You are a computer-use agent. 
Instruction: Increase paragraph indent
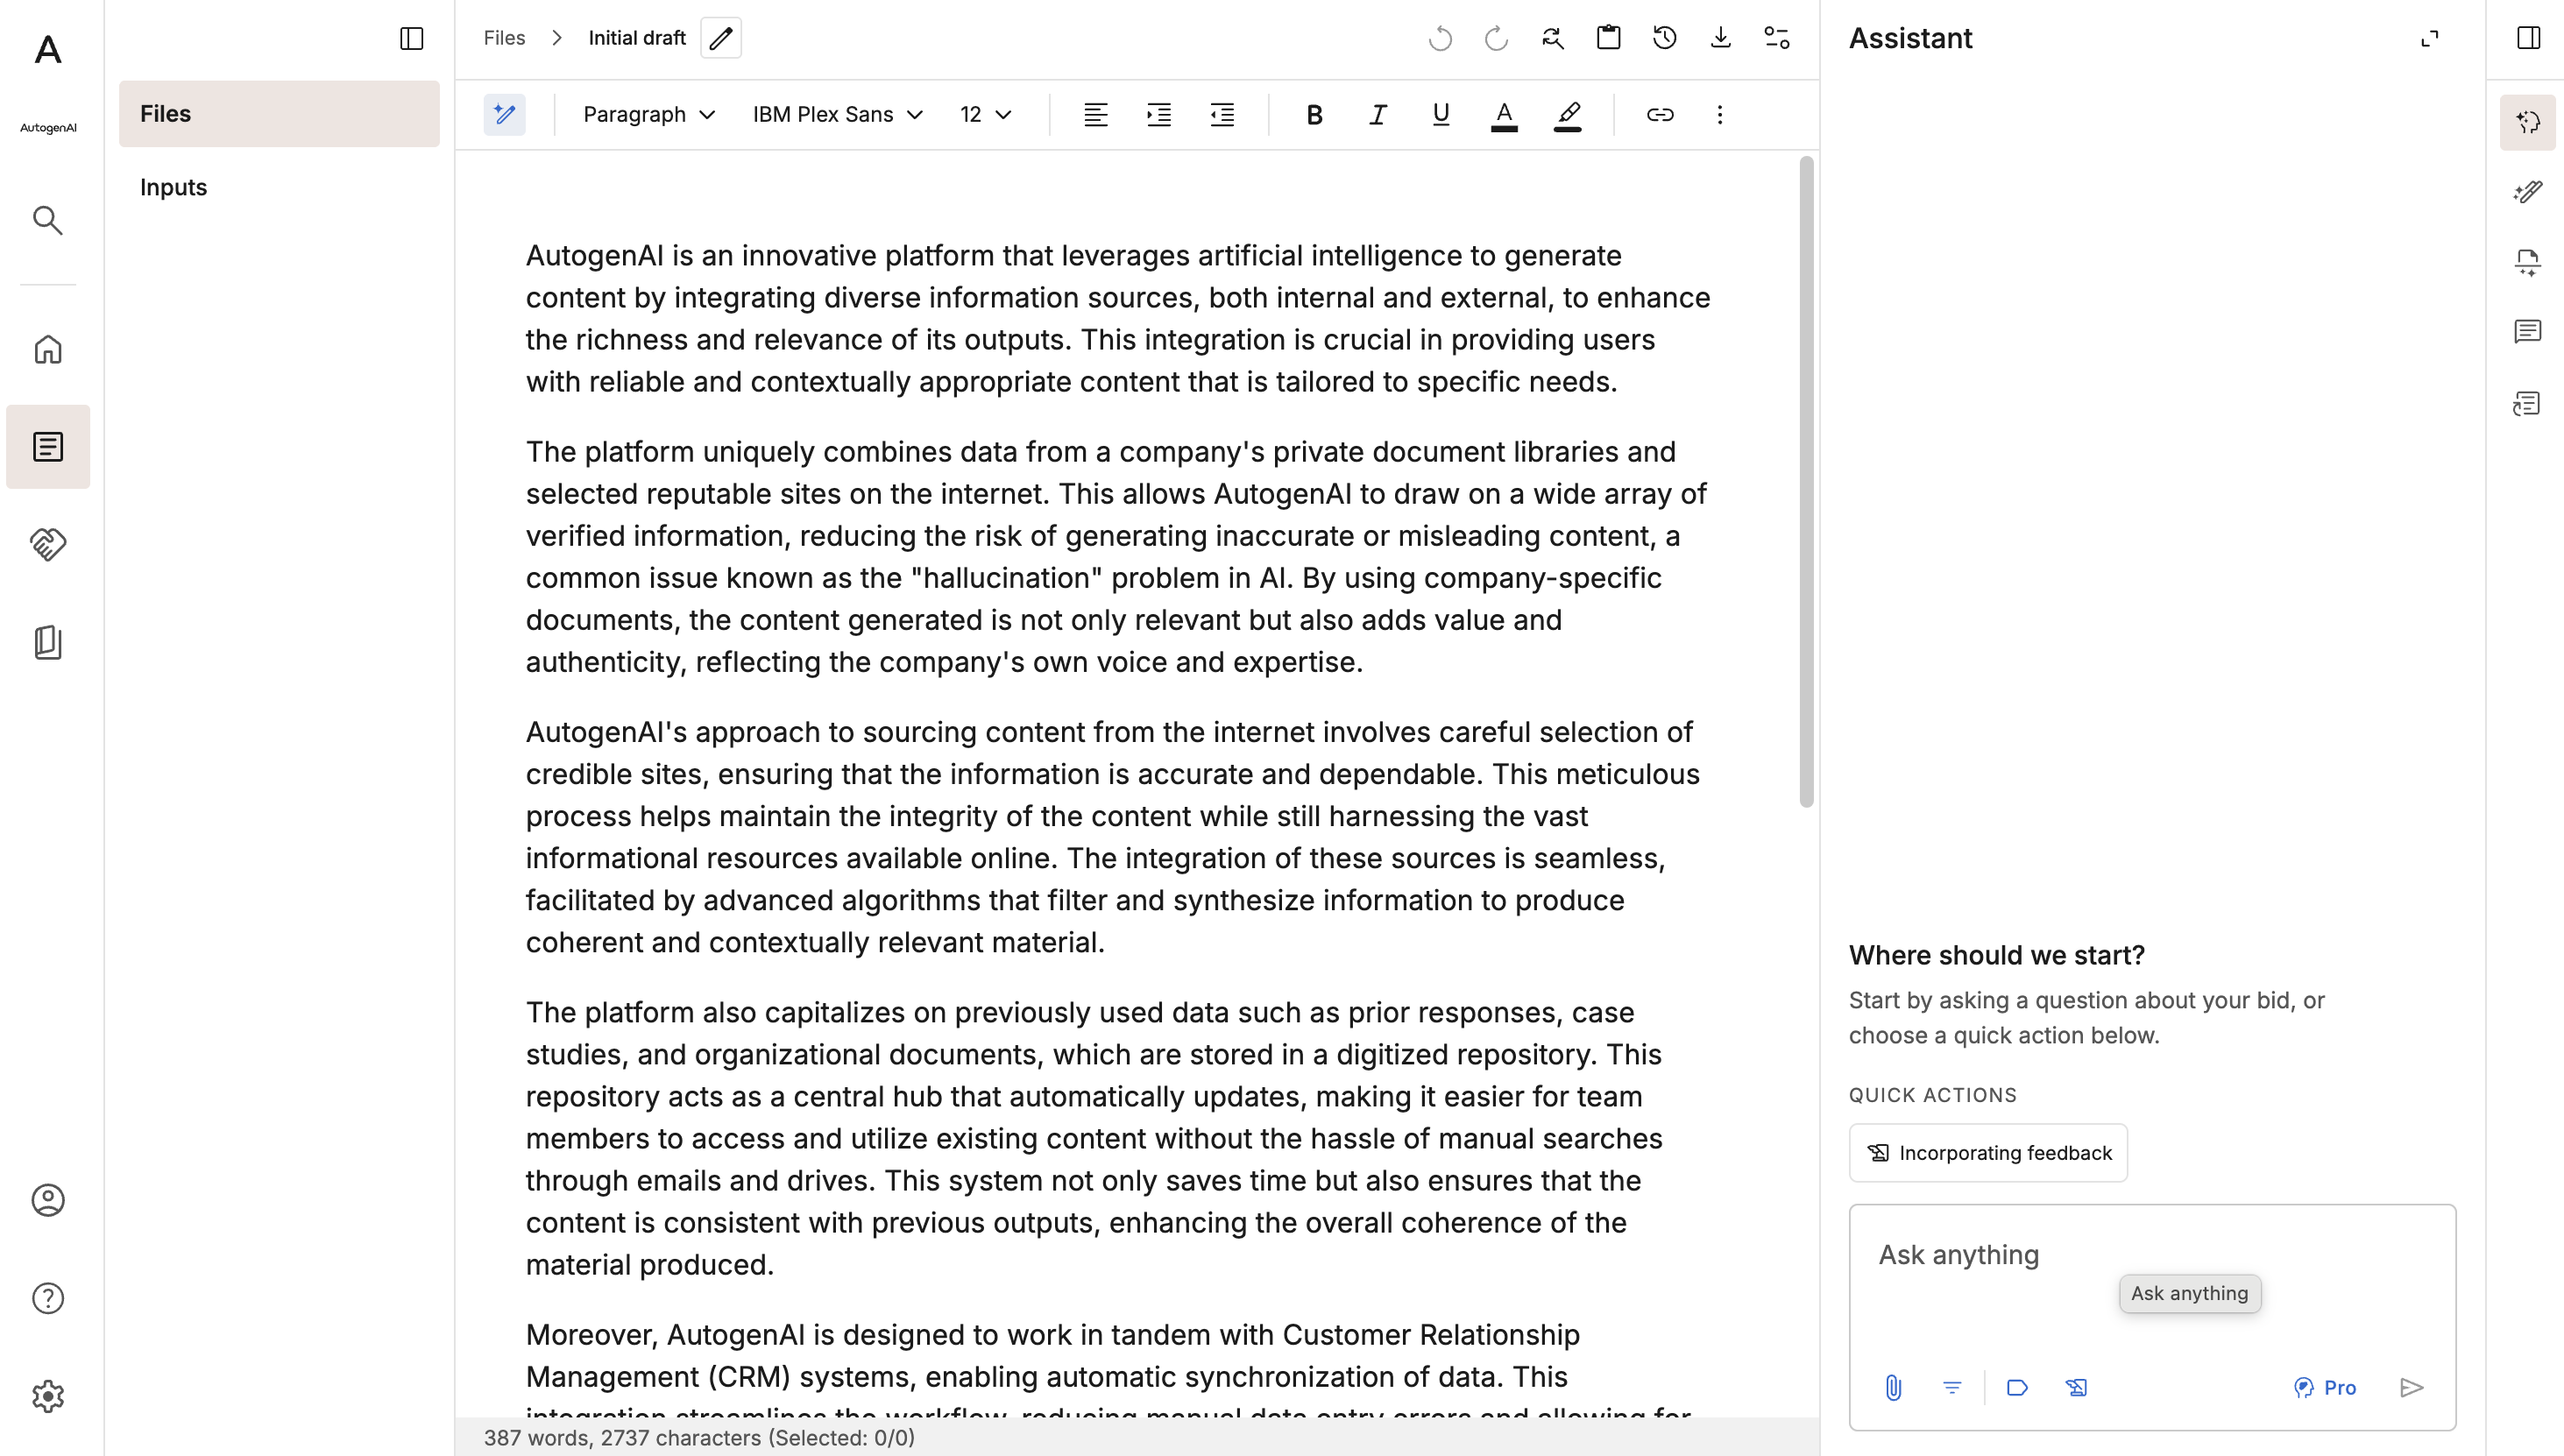(x=1159, y=115)
